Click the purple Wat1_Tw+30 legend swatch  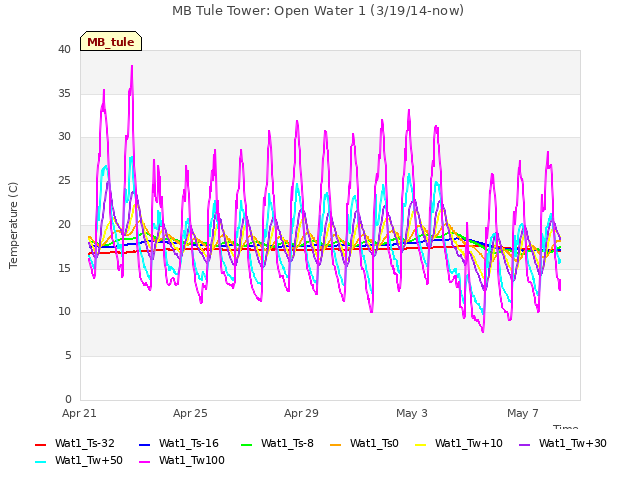click(x=524, y=444)
